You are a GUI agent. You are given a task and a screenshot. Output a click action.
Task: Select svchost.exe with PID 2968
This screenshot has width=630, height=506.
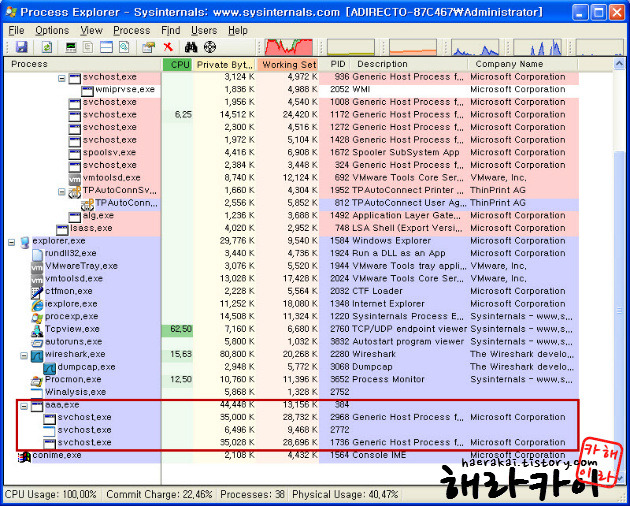coord(291,417)
